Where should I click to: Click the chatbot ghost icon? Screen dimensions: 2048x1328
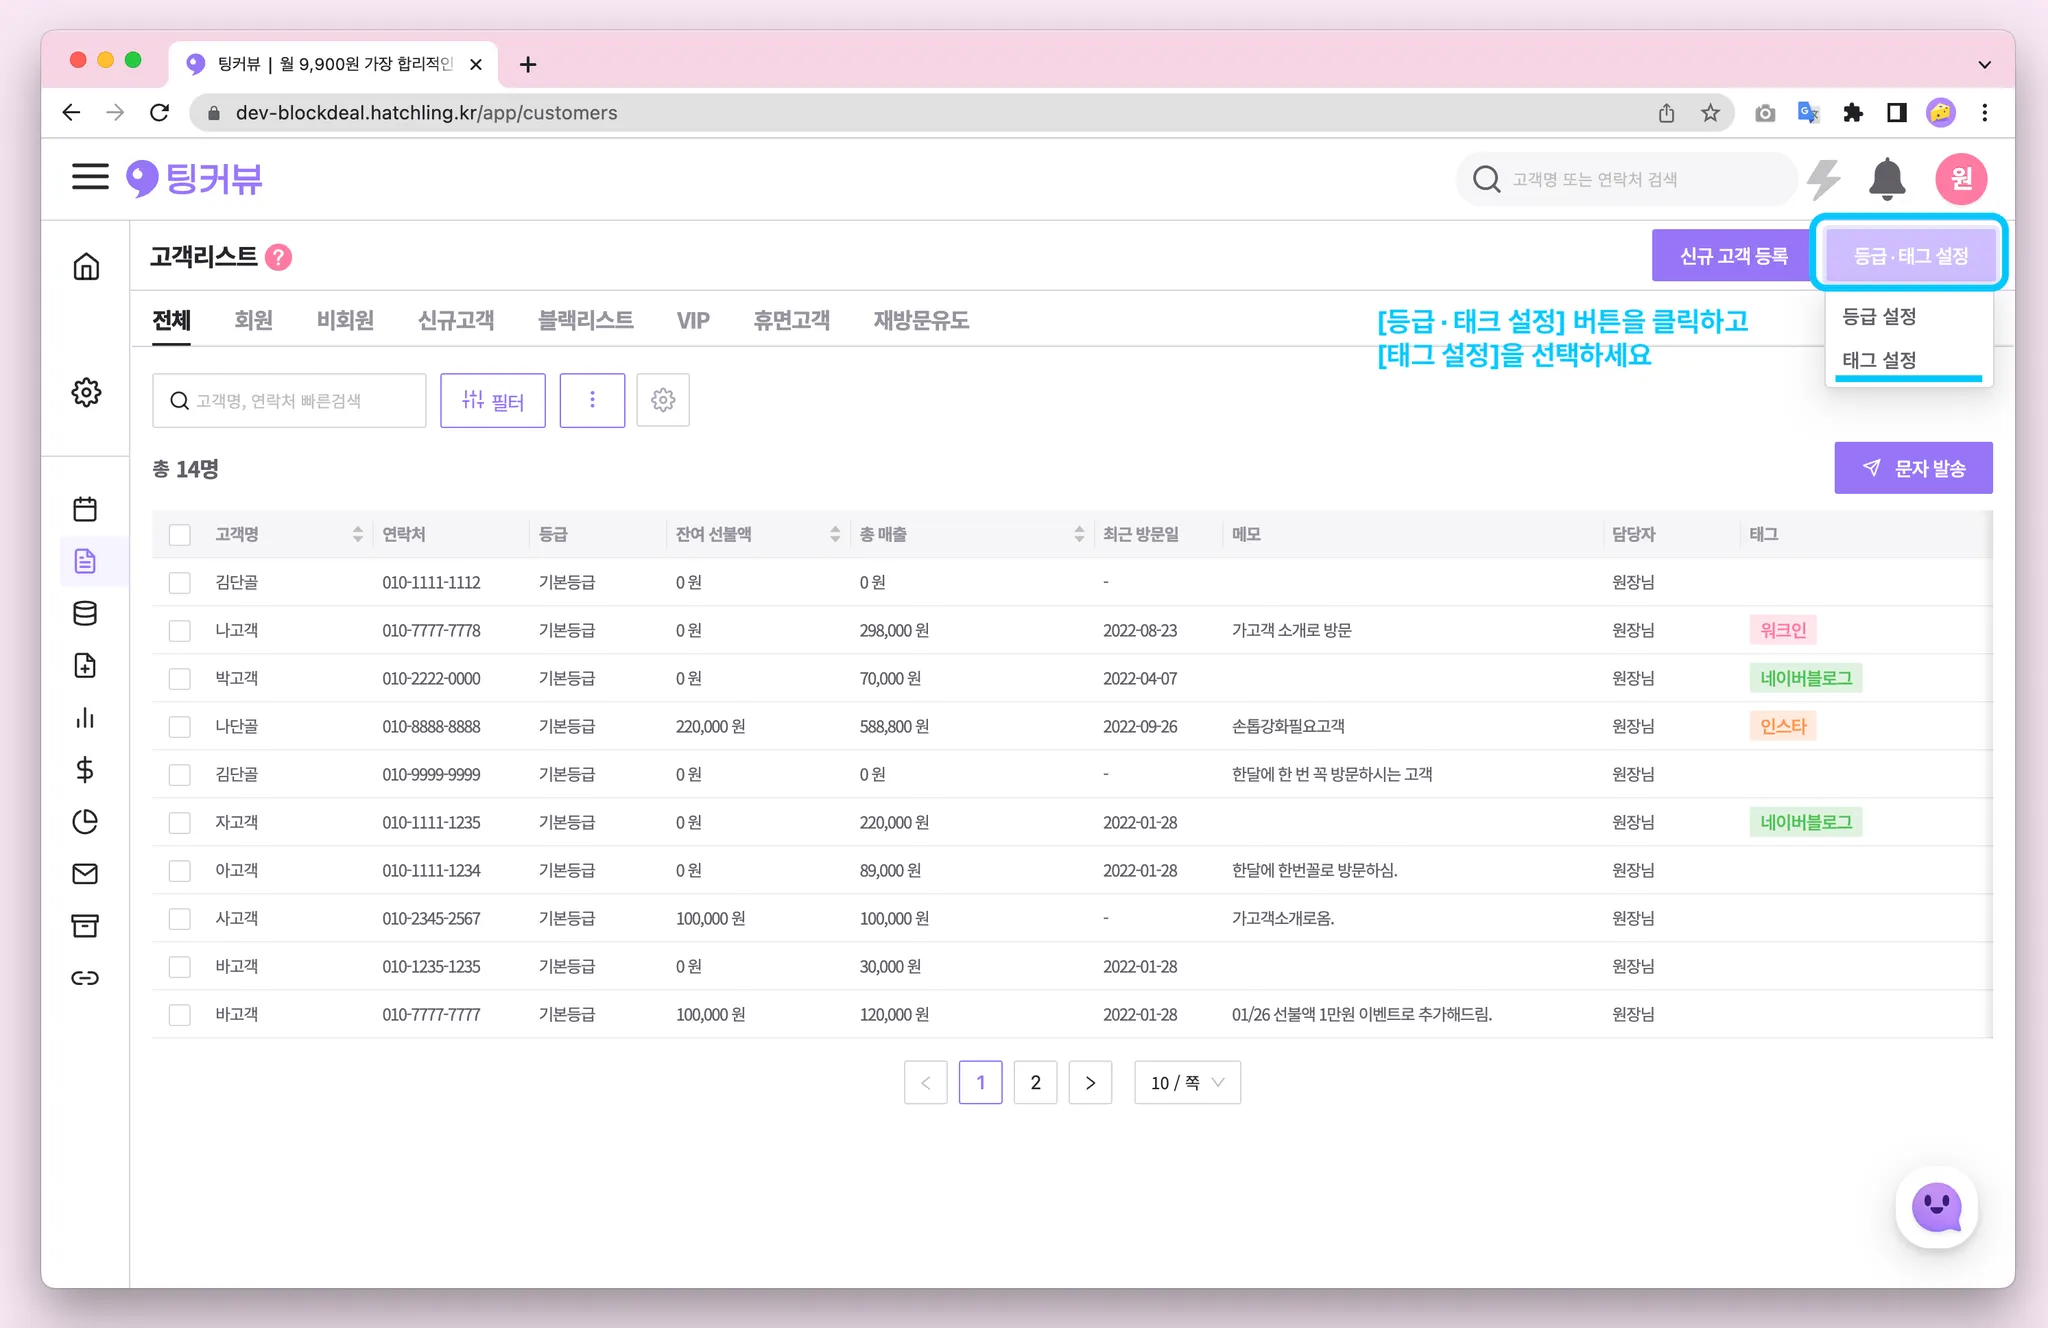[1936, 1208]
